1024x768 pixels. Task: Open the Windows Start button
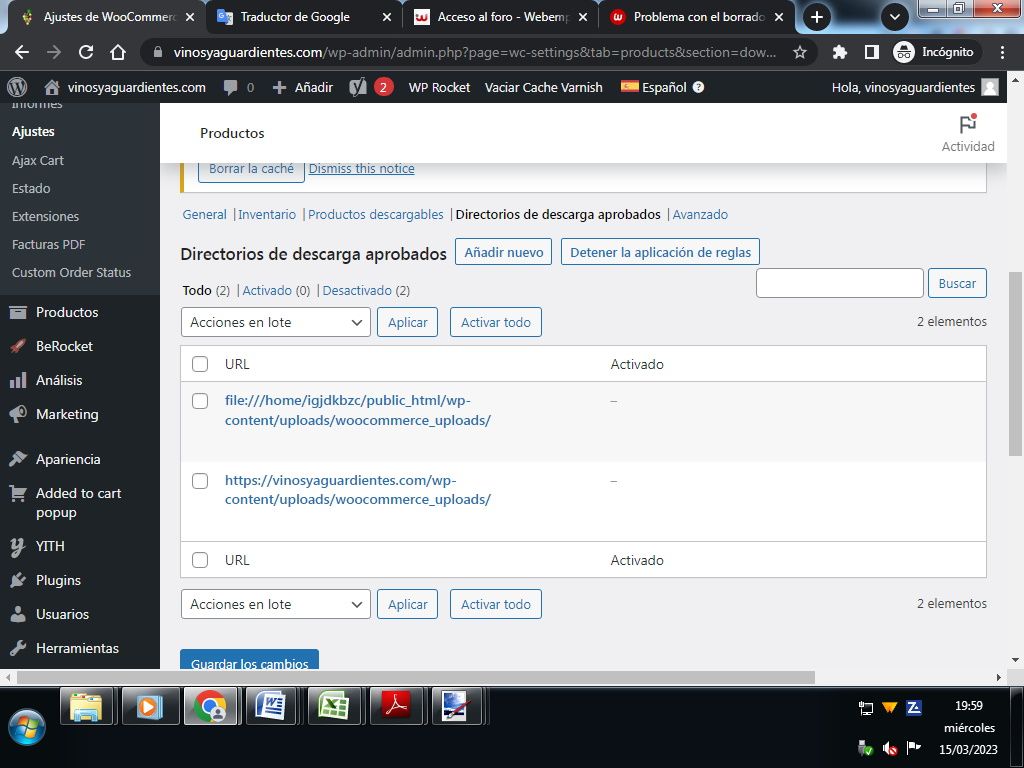pyautogui.click(x=27, y=727)
